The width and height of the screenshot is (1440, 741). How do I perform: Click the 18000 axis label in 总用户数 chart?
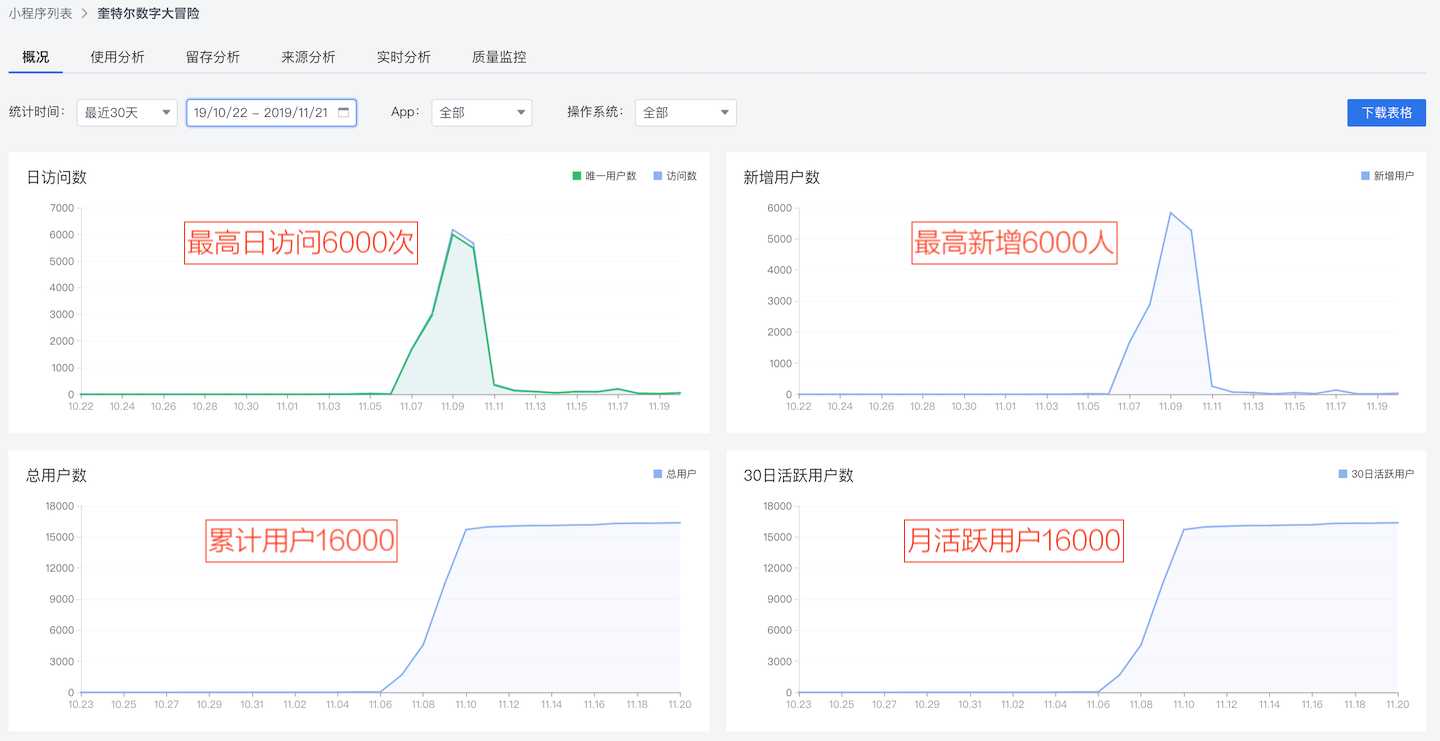tap(60, 506)
